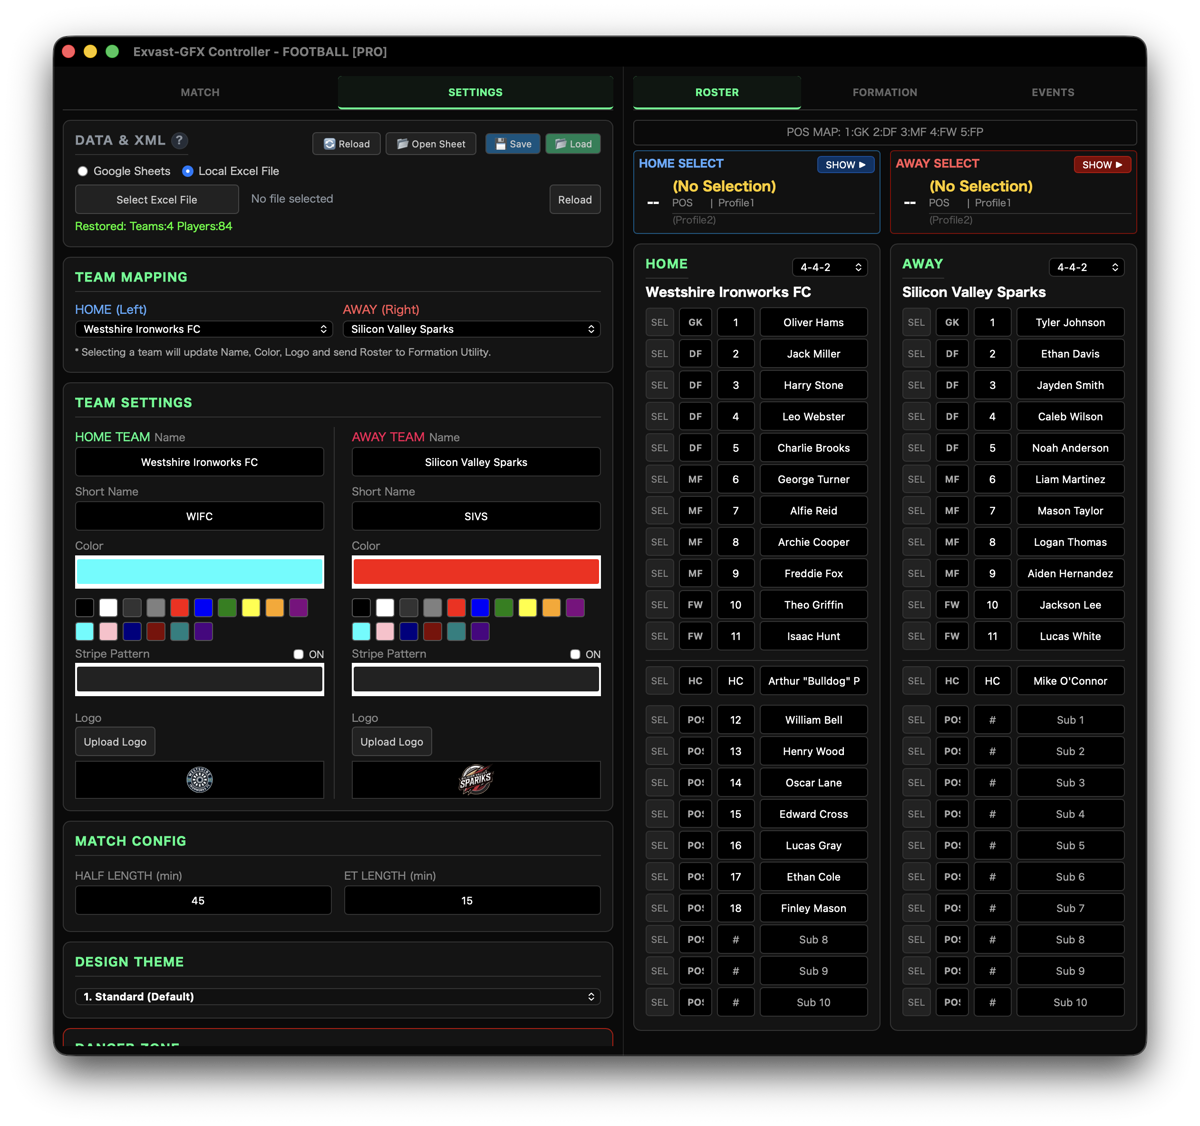Image resolution: width=1200 pixels, height=1126 pixels.
Task: Pick the teal swatch under away team Color
Action: (x=456, y=631)
